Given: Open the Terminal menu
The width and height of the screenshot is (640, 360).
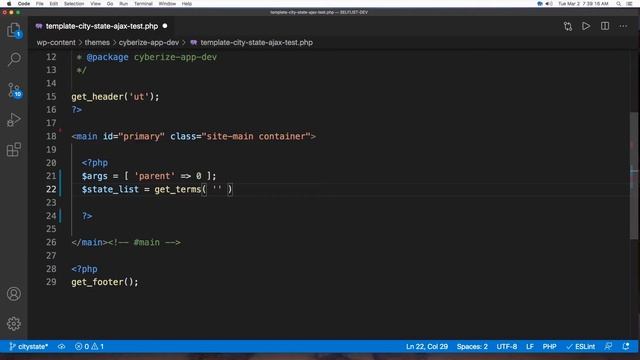Looking at the screenshot, I should click(x=143, y=4).
